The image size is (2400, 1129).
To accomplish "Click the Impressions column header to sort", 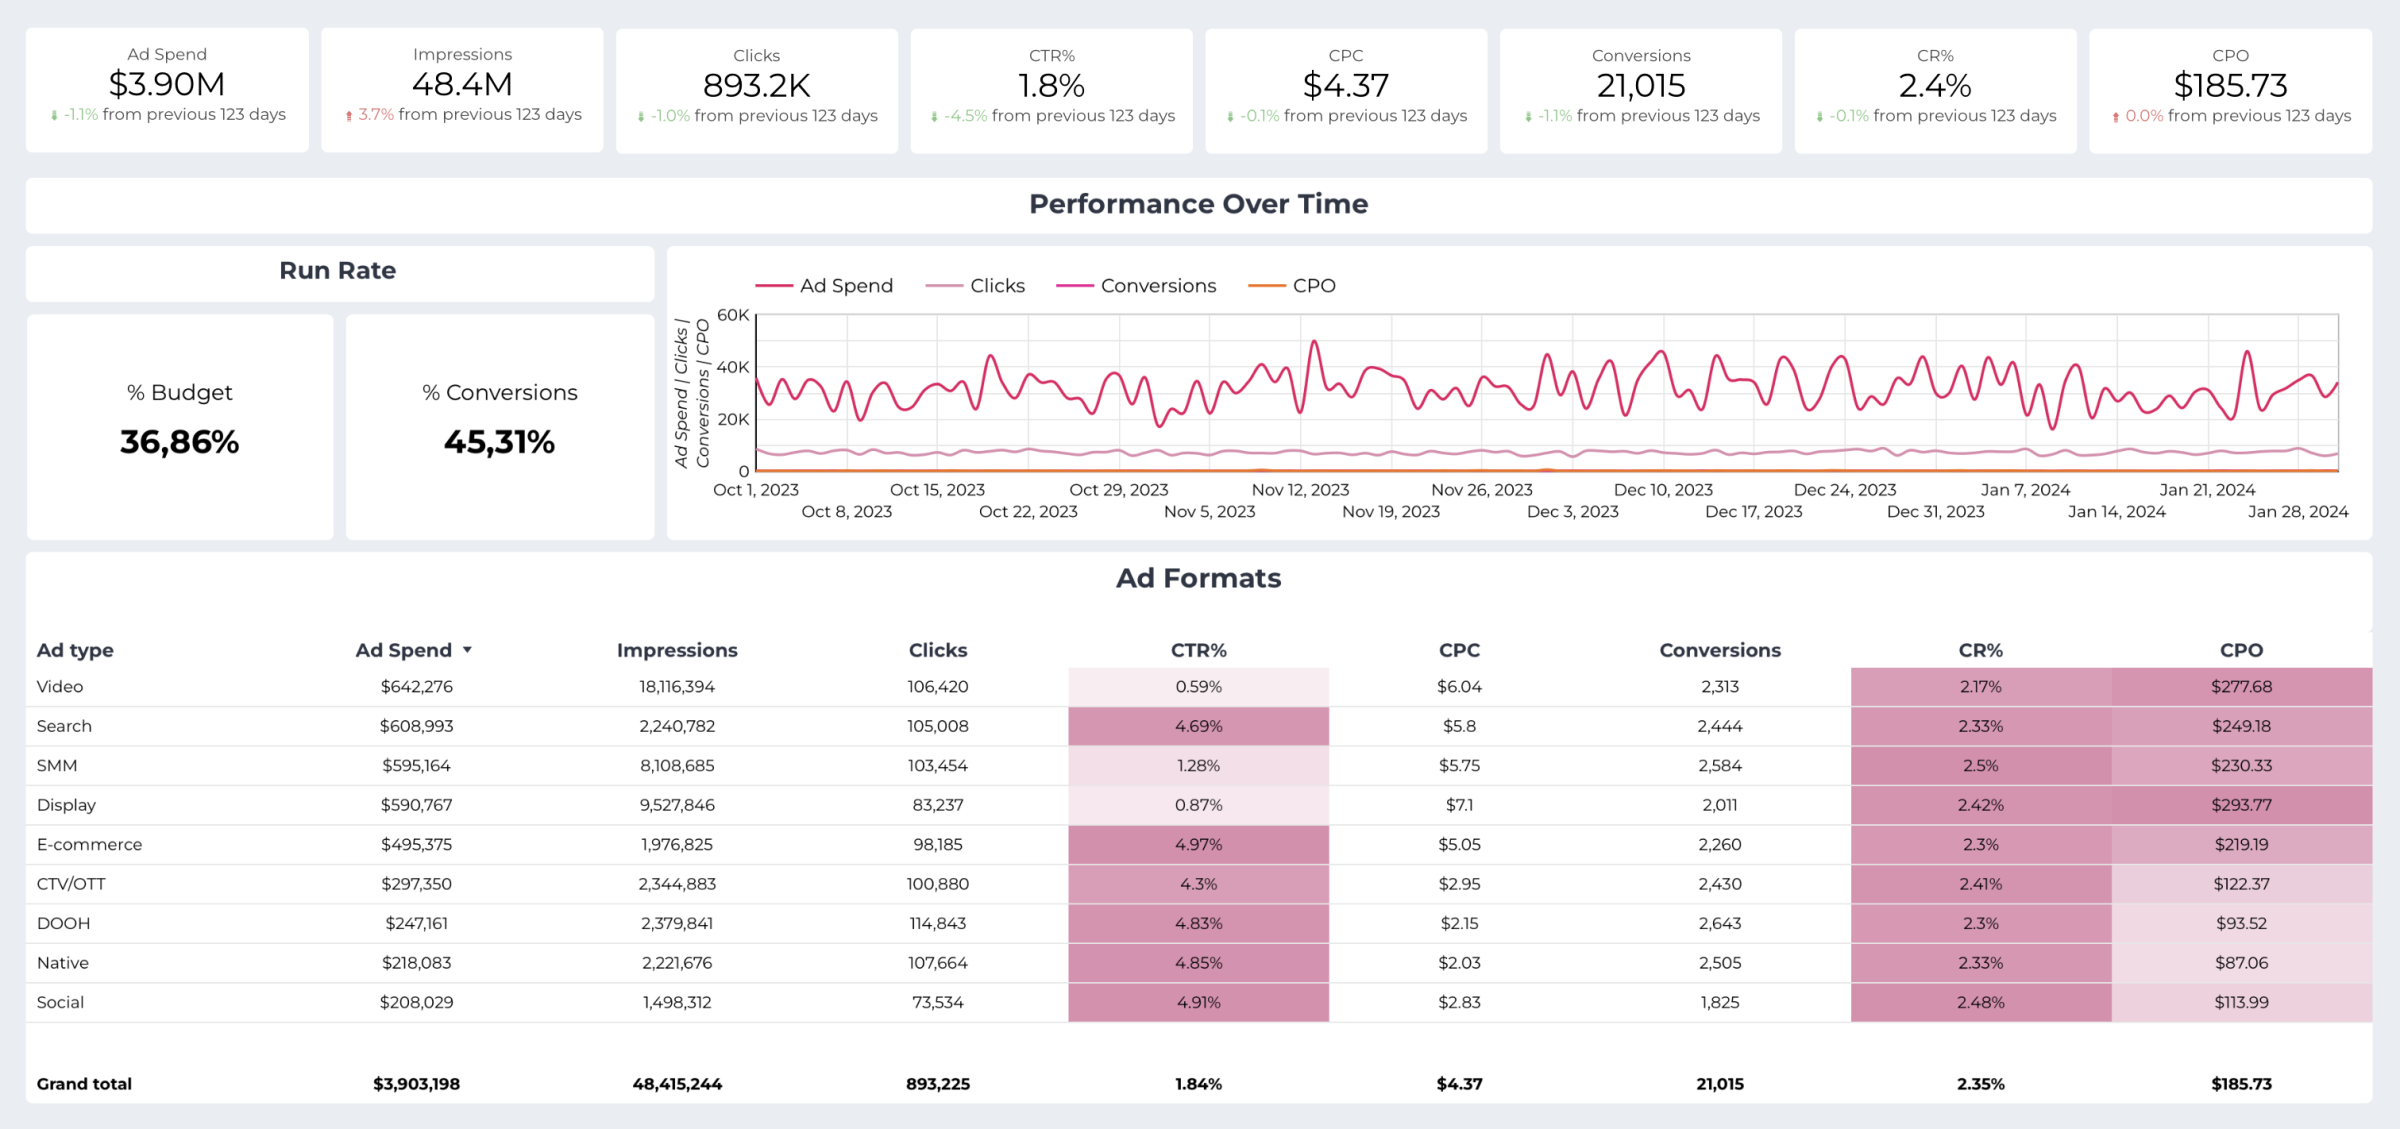I will 677,649.
